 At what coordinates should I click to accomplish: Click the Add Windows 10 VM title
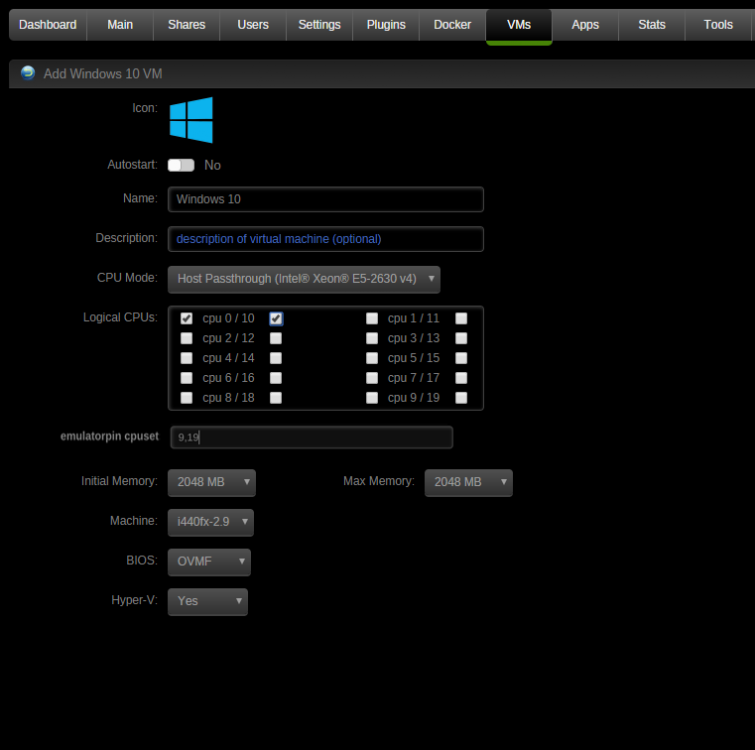[103, 74]
